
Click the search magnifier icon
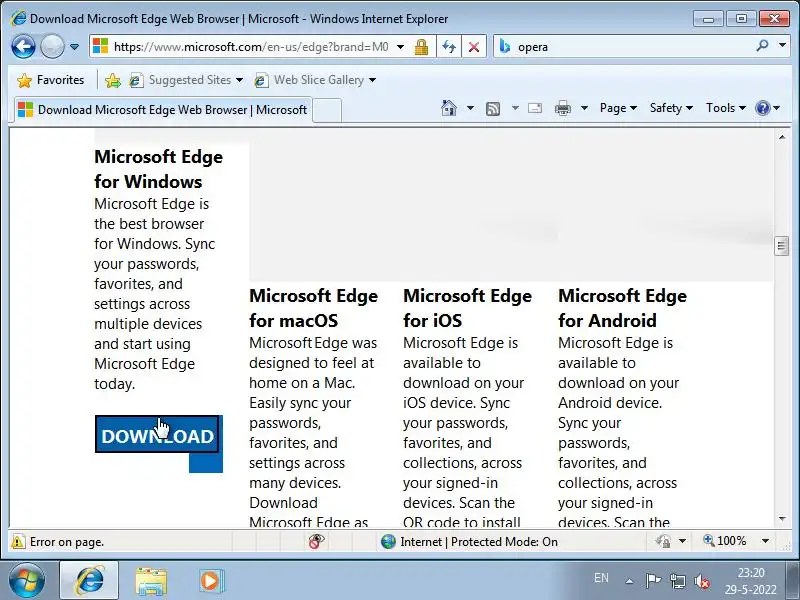tap(762, 46)
